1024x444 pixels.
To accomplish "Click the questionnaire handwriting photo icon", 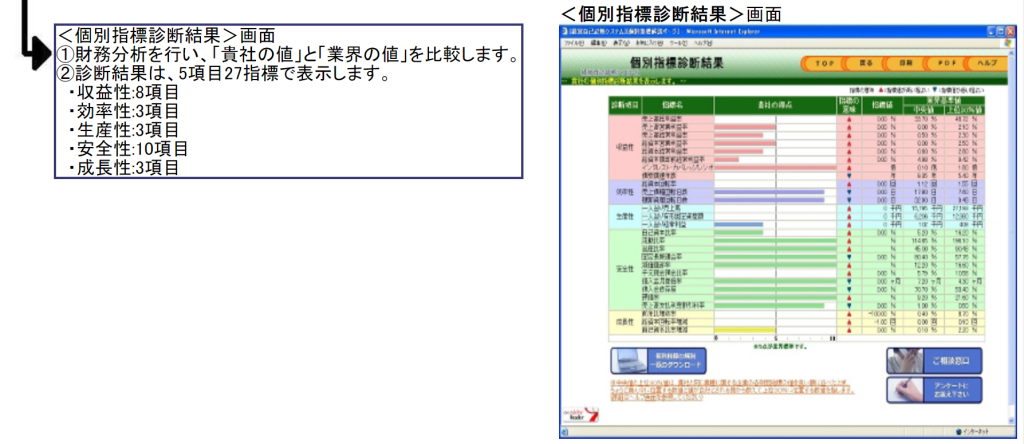I will [904, 389].
